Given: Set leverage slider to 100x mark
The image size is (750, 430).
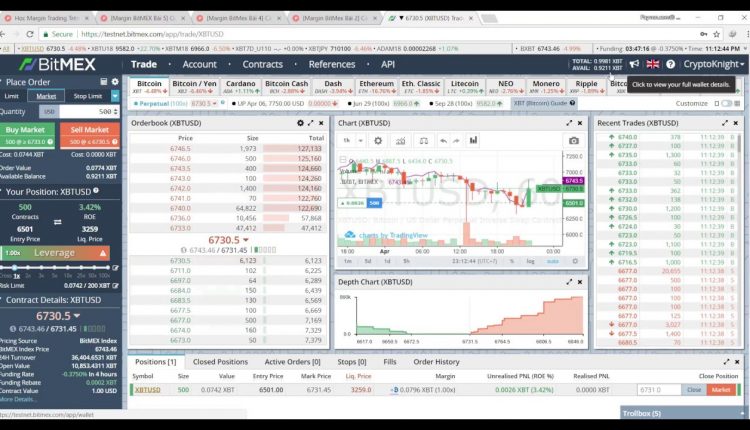Looking at the screenshot, I should 108,267.
